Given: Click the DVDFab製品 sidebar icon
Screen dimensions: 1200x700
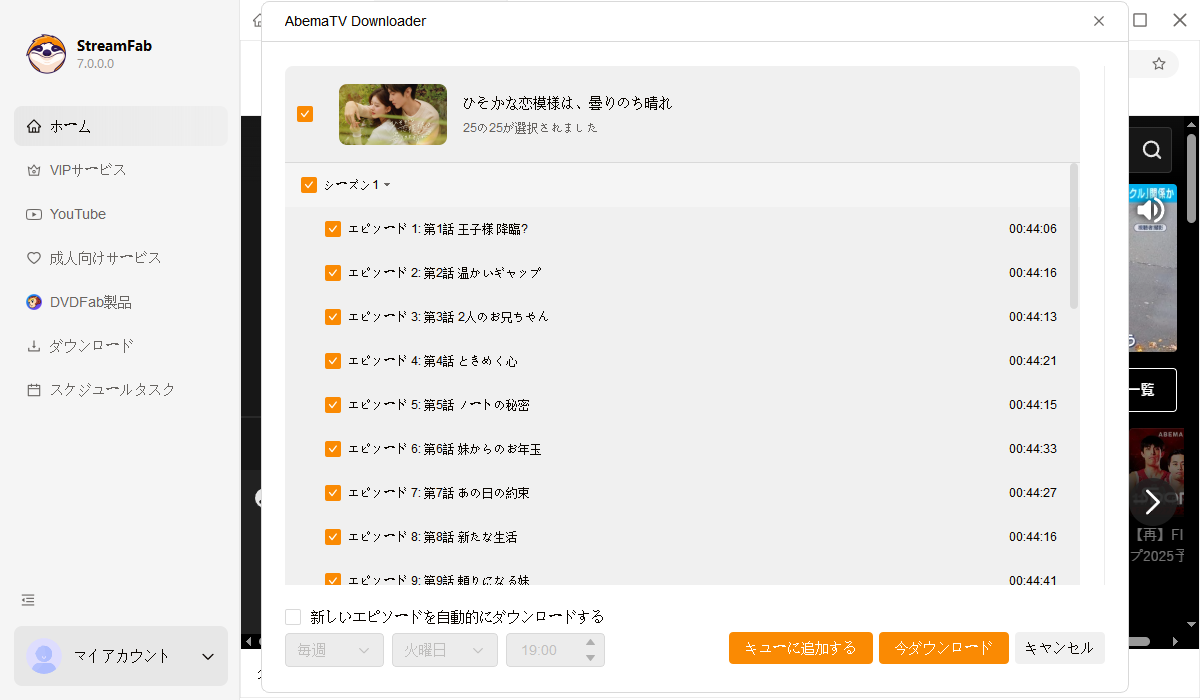Looking at the screenshot, I should 34,302.
